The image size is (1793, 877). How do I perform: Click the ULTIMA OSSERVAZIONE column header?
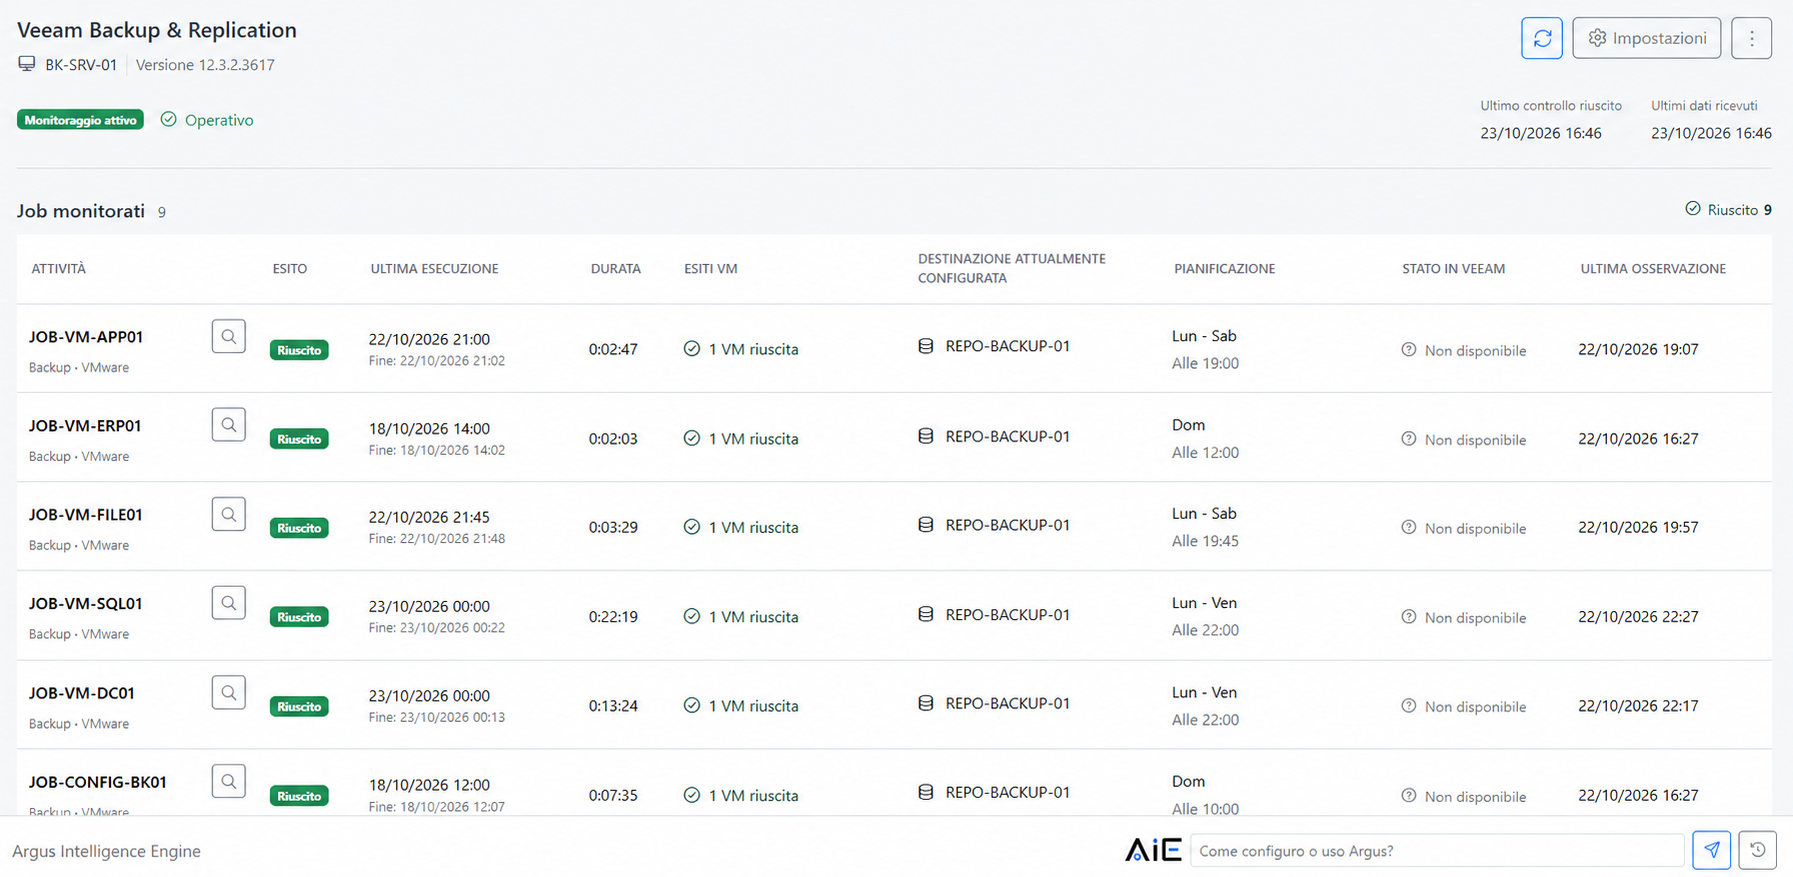pos(1653,269)
